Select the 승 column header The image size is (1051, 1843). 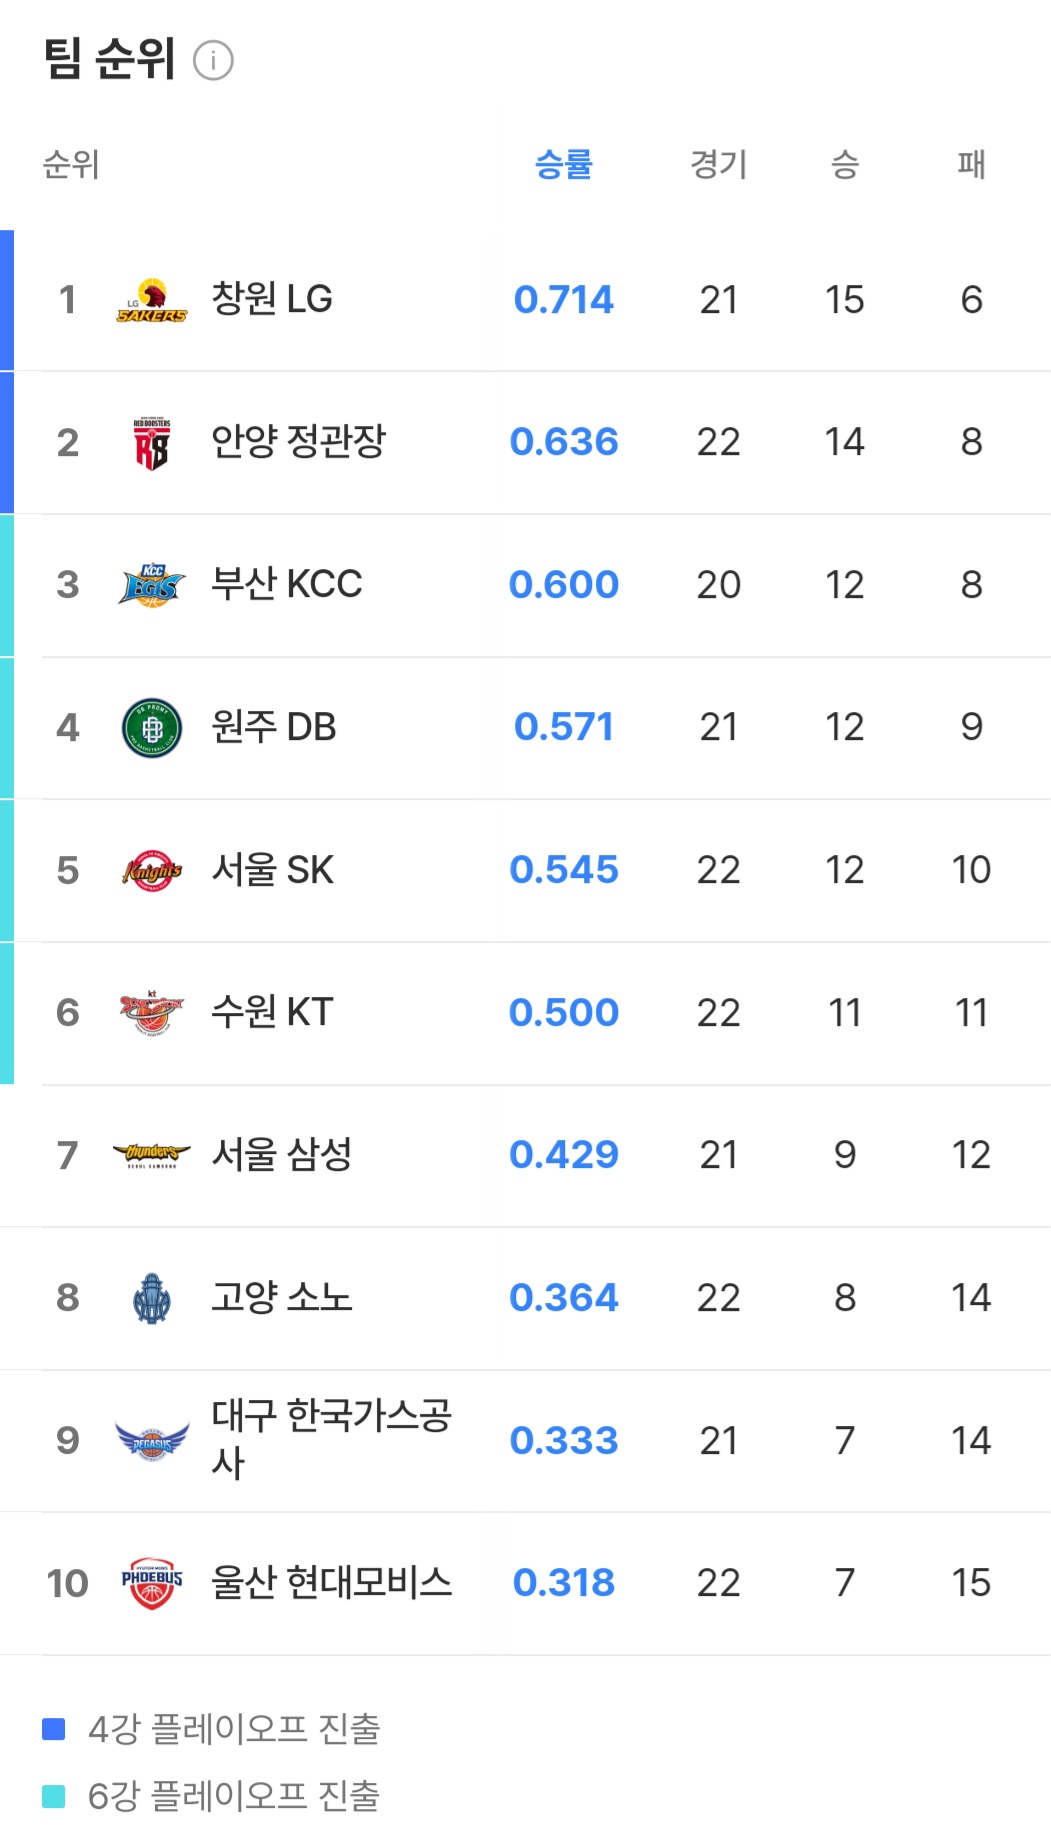(x=845, y=164)
